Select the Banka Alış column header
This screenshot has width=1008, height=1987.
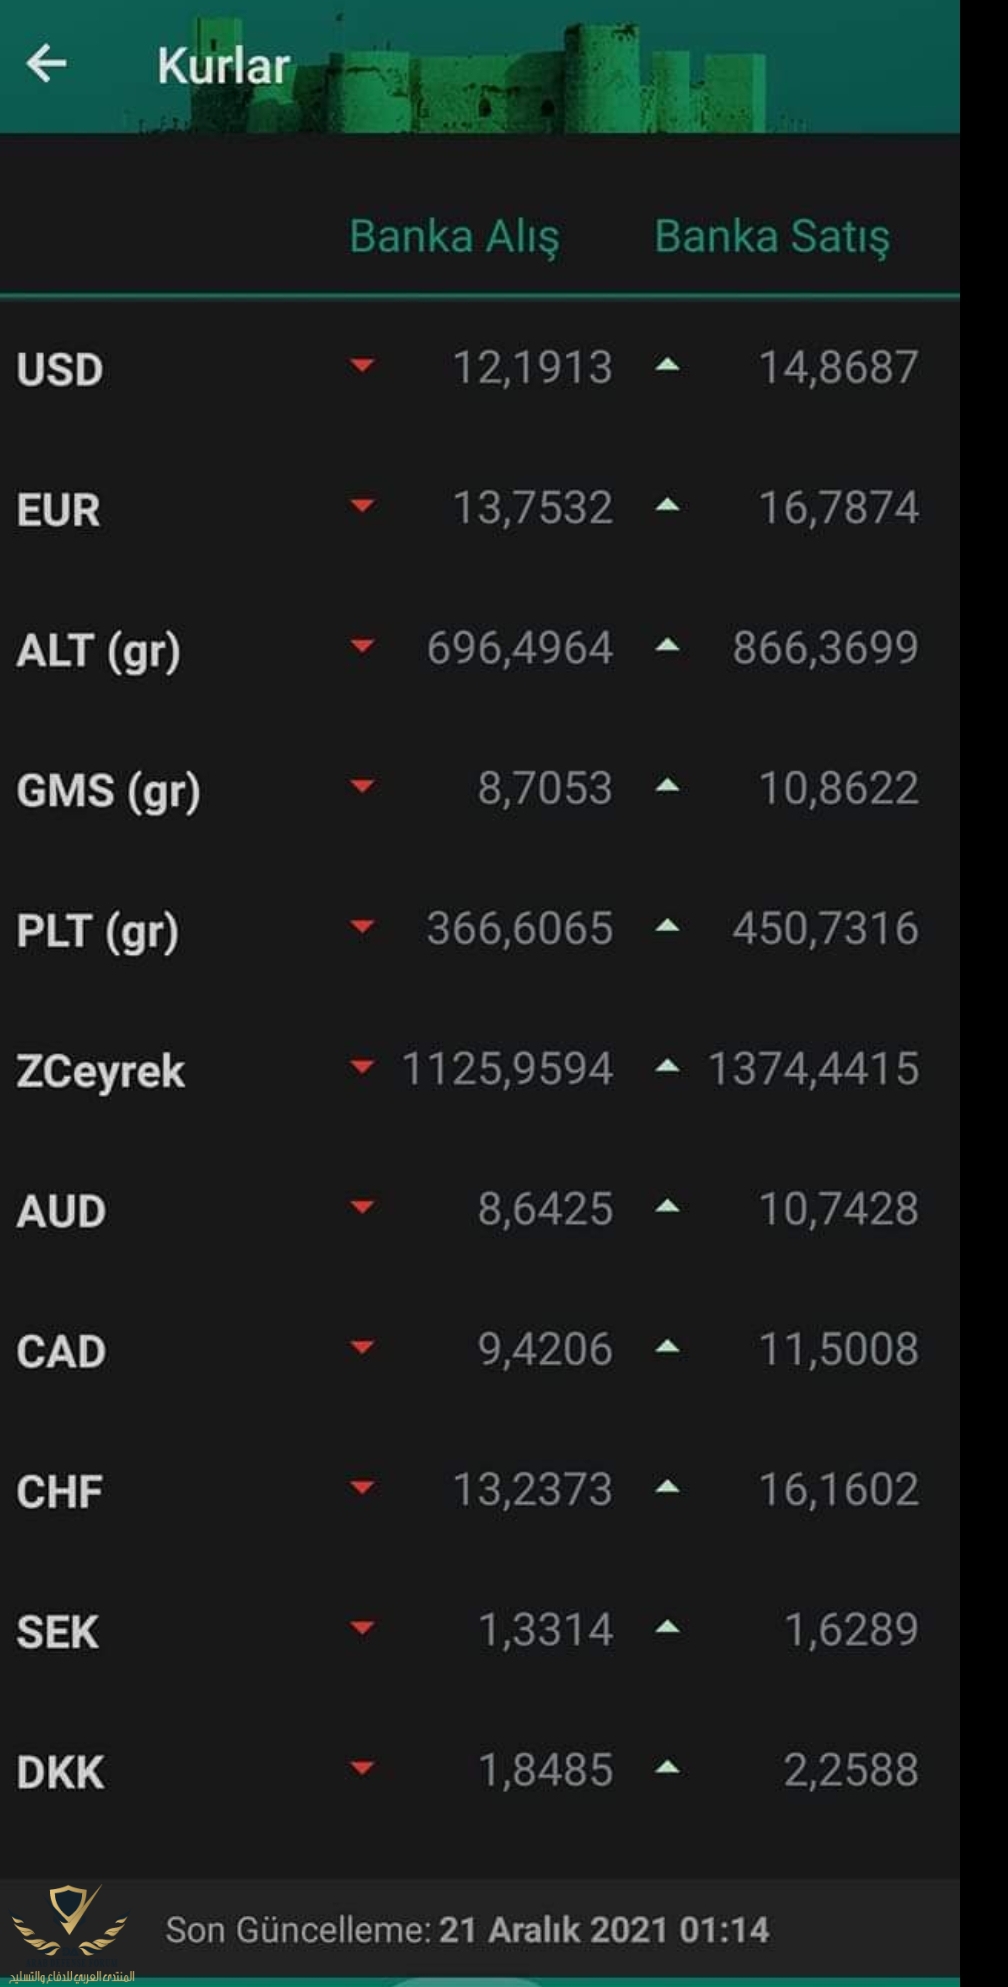click(x=454, y=237)
